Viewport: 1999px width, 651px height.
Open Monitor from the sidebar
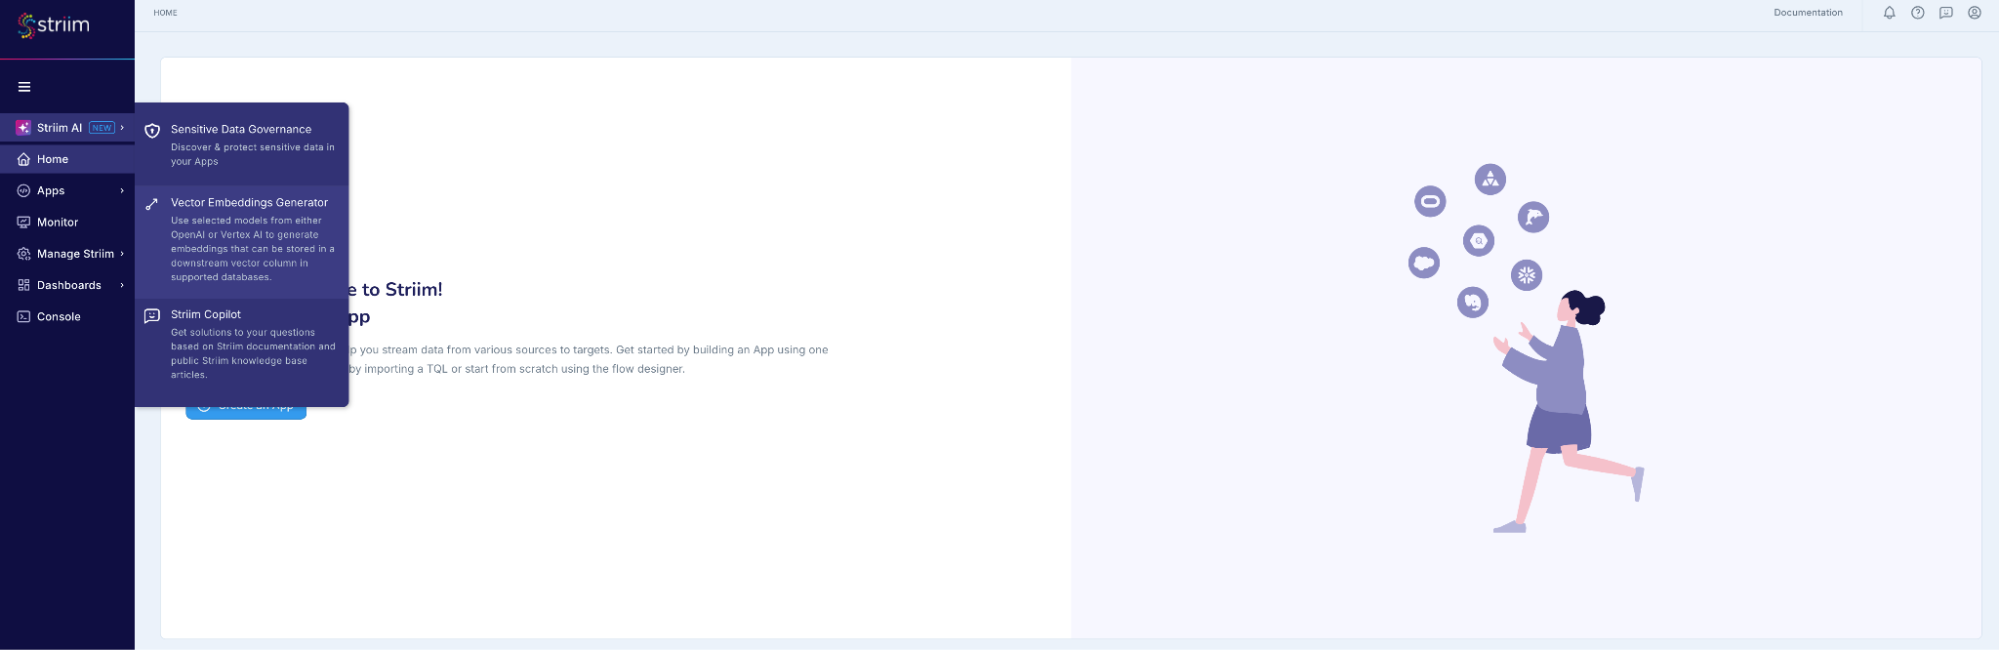click(57, 222)
